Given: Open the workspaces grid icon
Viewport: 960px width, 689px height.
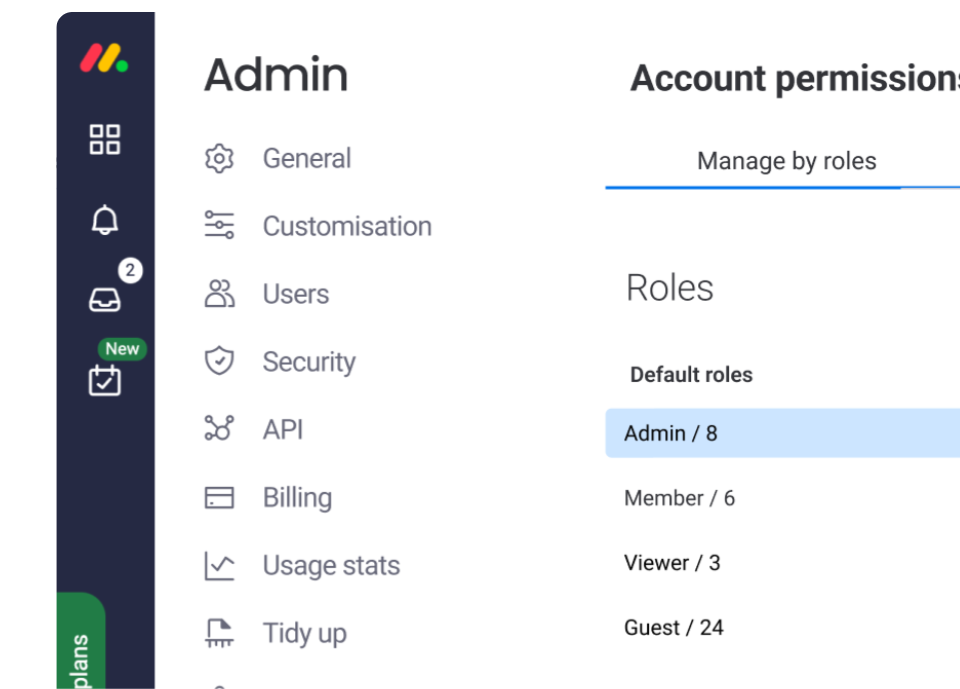Looking at the screenshot, I should [104, 139].
